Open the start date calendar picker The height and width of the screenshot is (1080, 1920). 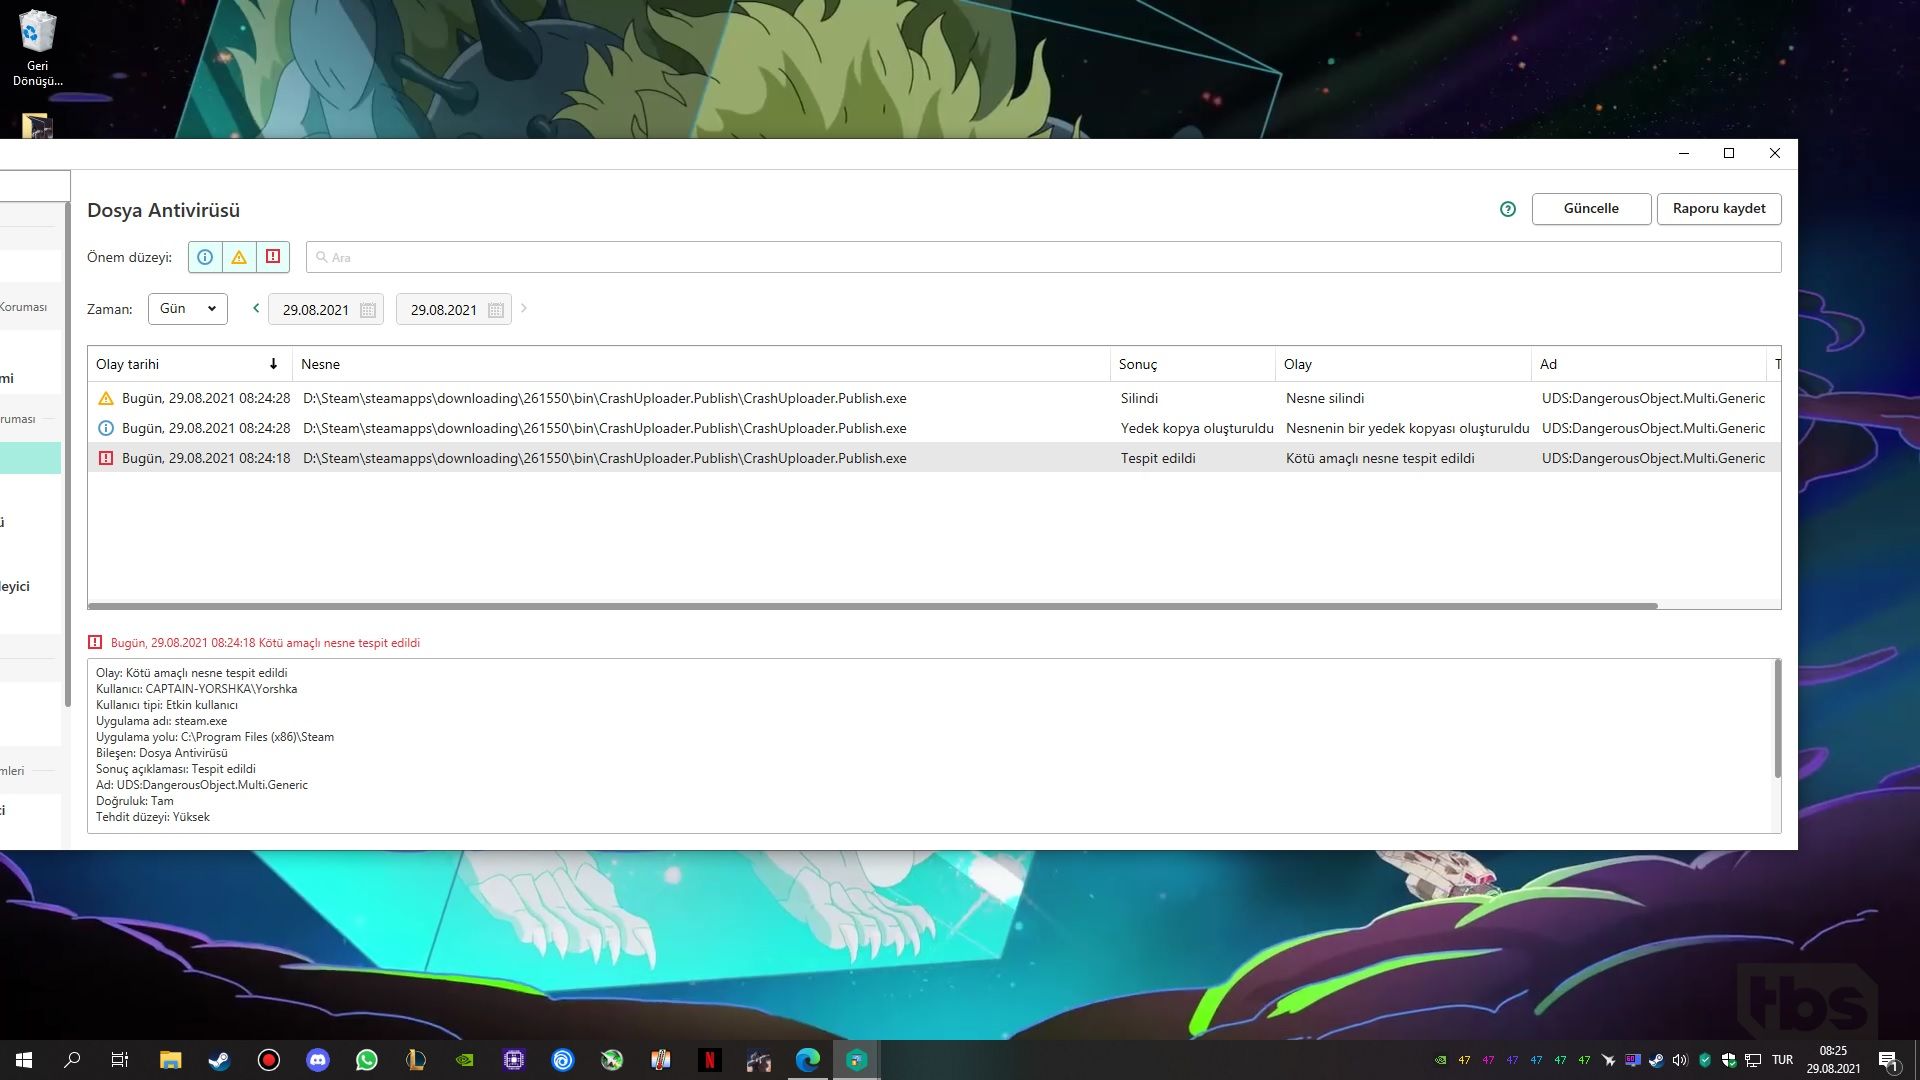click(x=368, y=310)
